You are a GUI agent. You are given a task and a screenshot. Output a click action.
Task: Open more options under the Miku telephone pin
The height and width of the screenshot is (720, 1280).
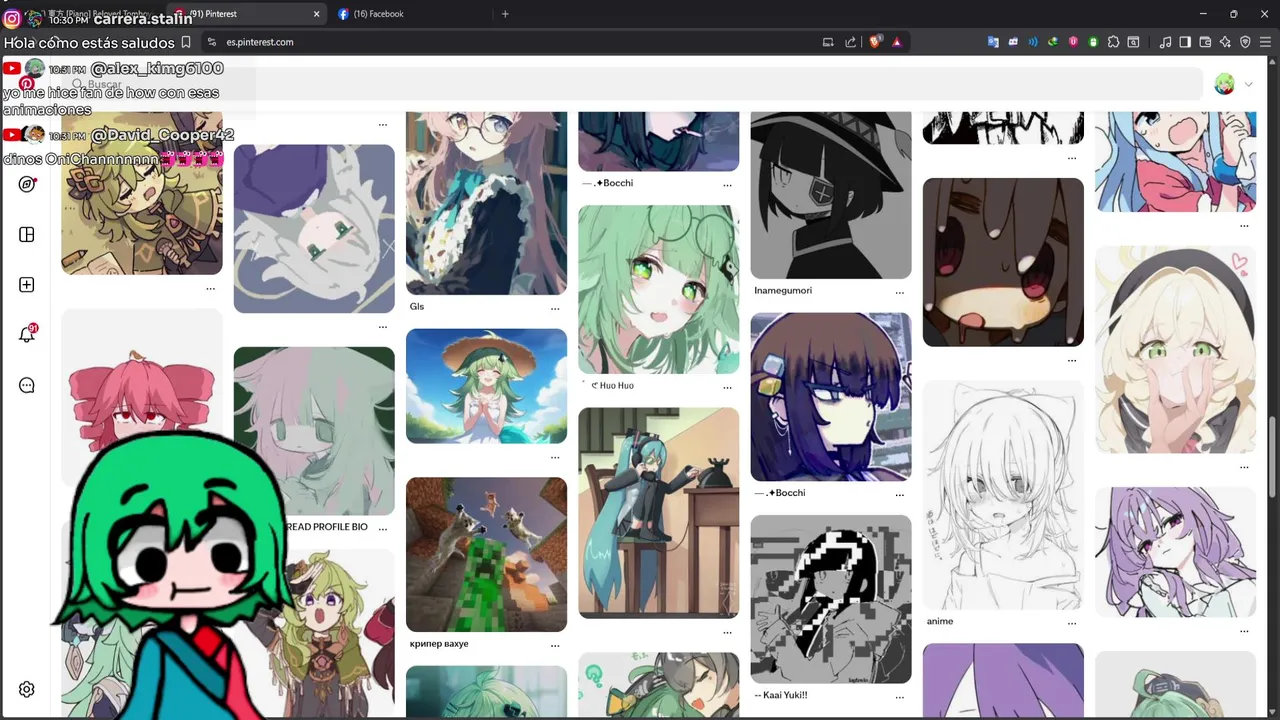coord(727,632)
